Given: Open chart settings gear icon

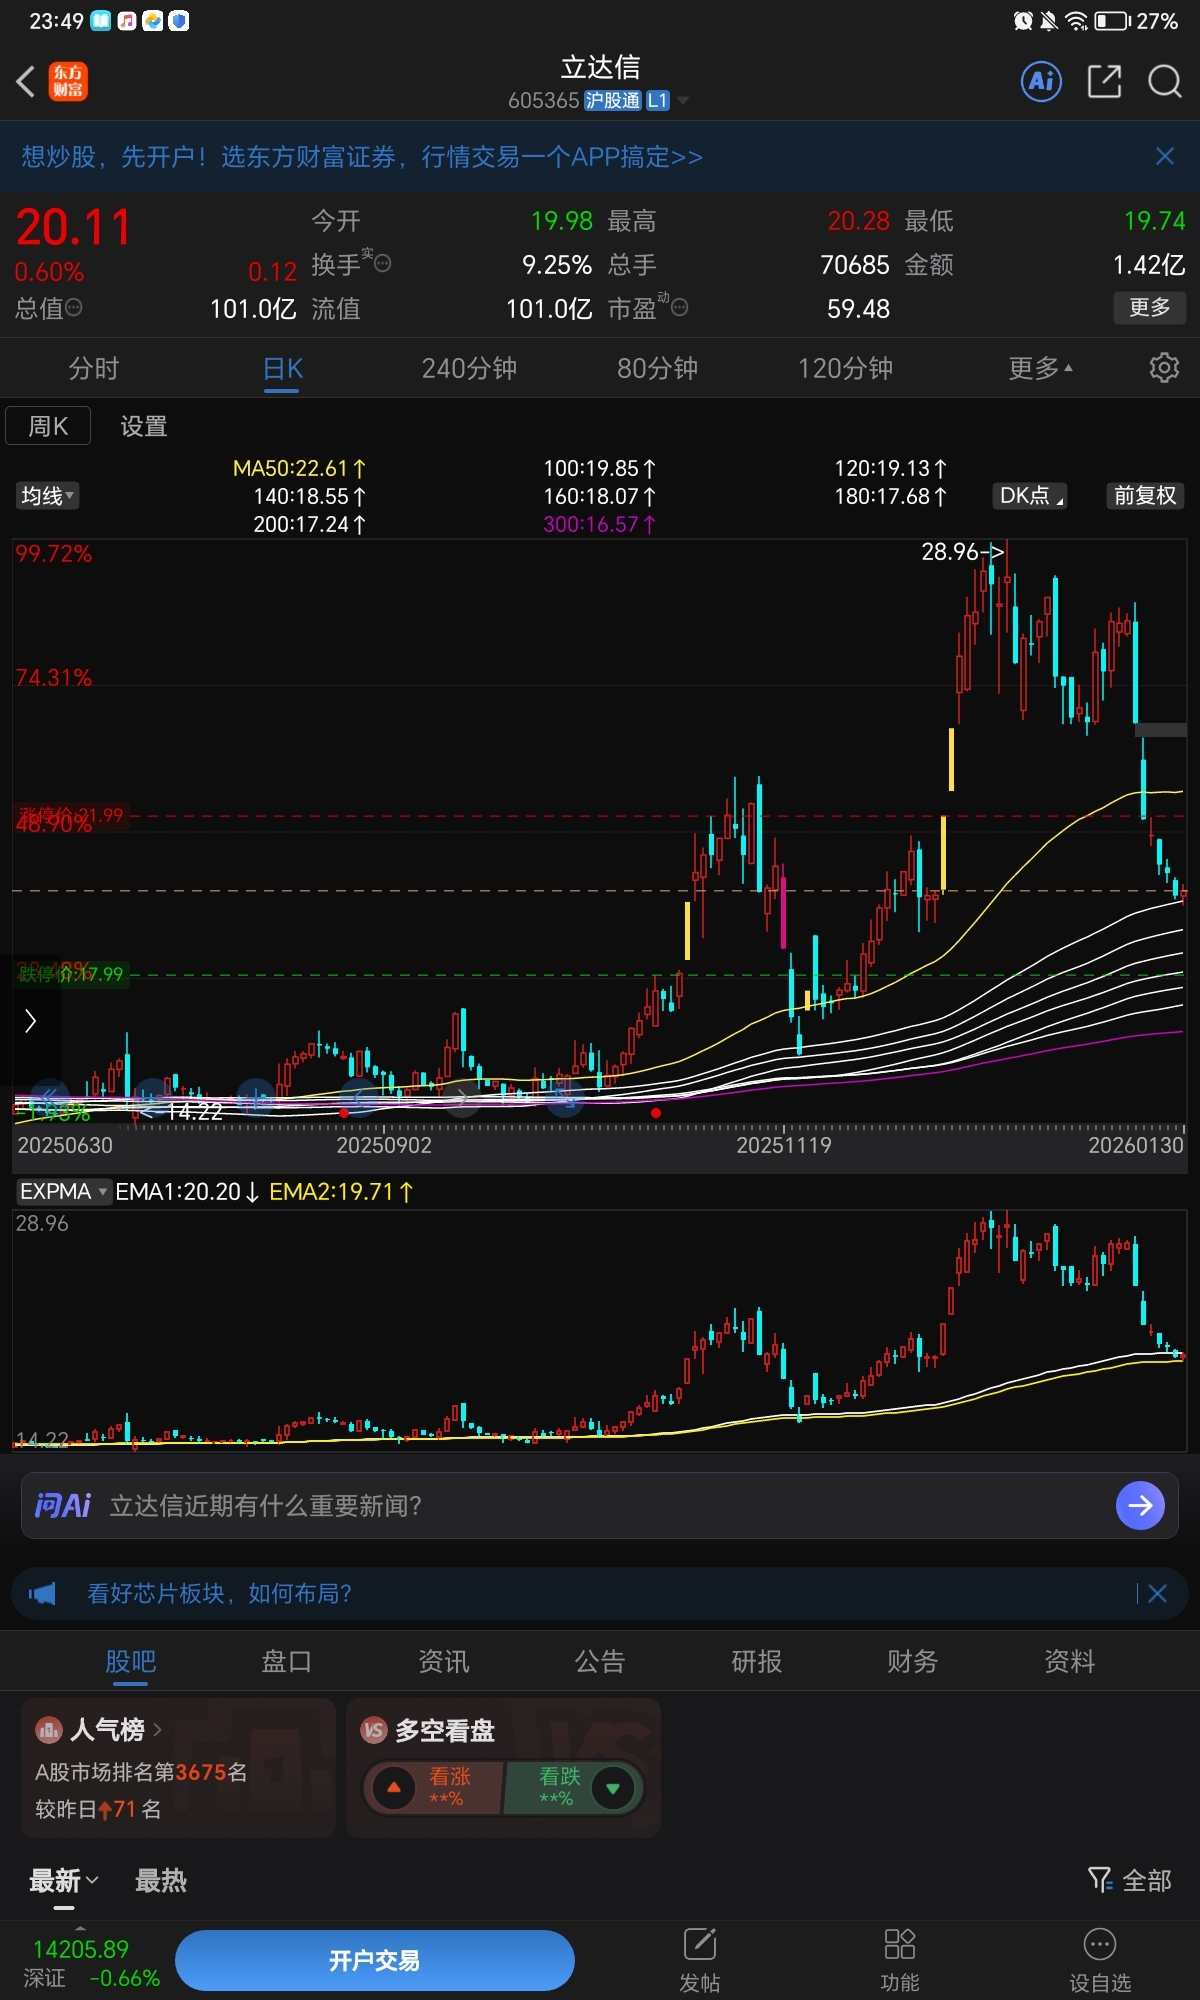Looking at the screenshot, I should point(1164,368).
